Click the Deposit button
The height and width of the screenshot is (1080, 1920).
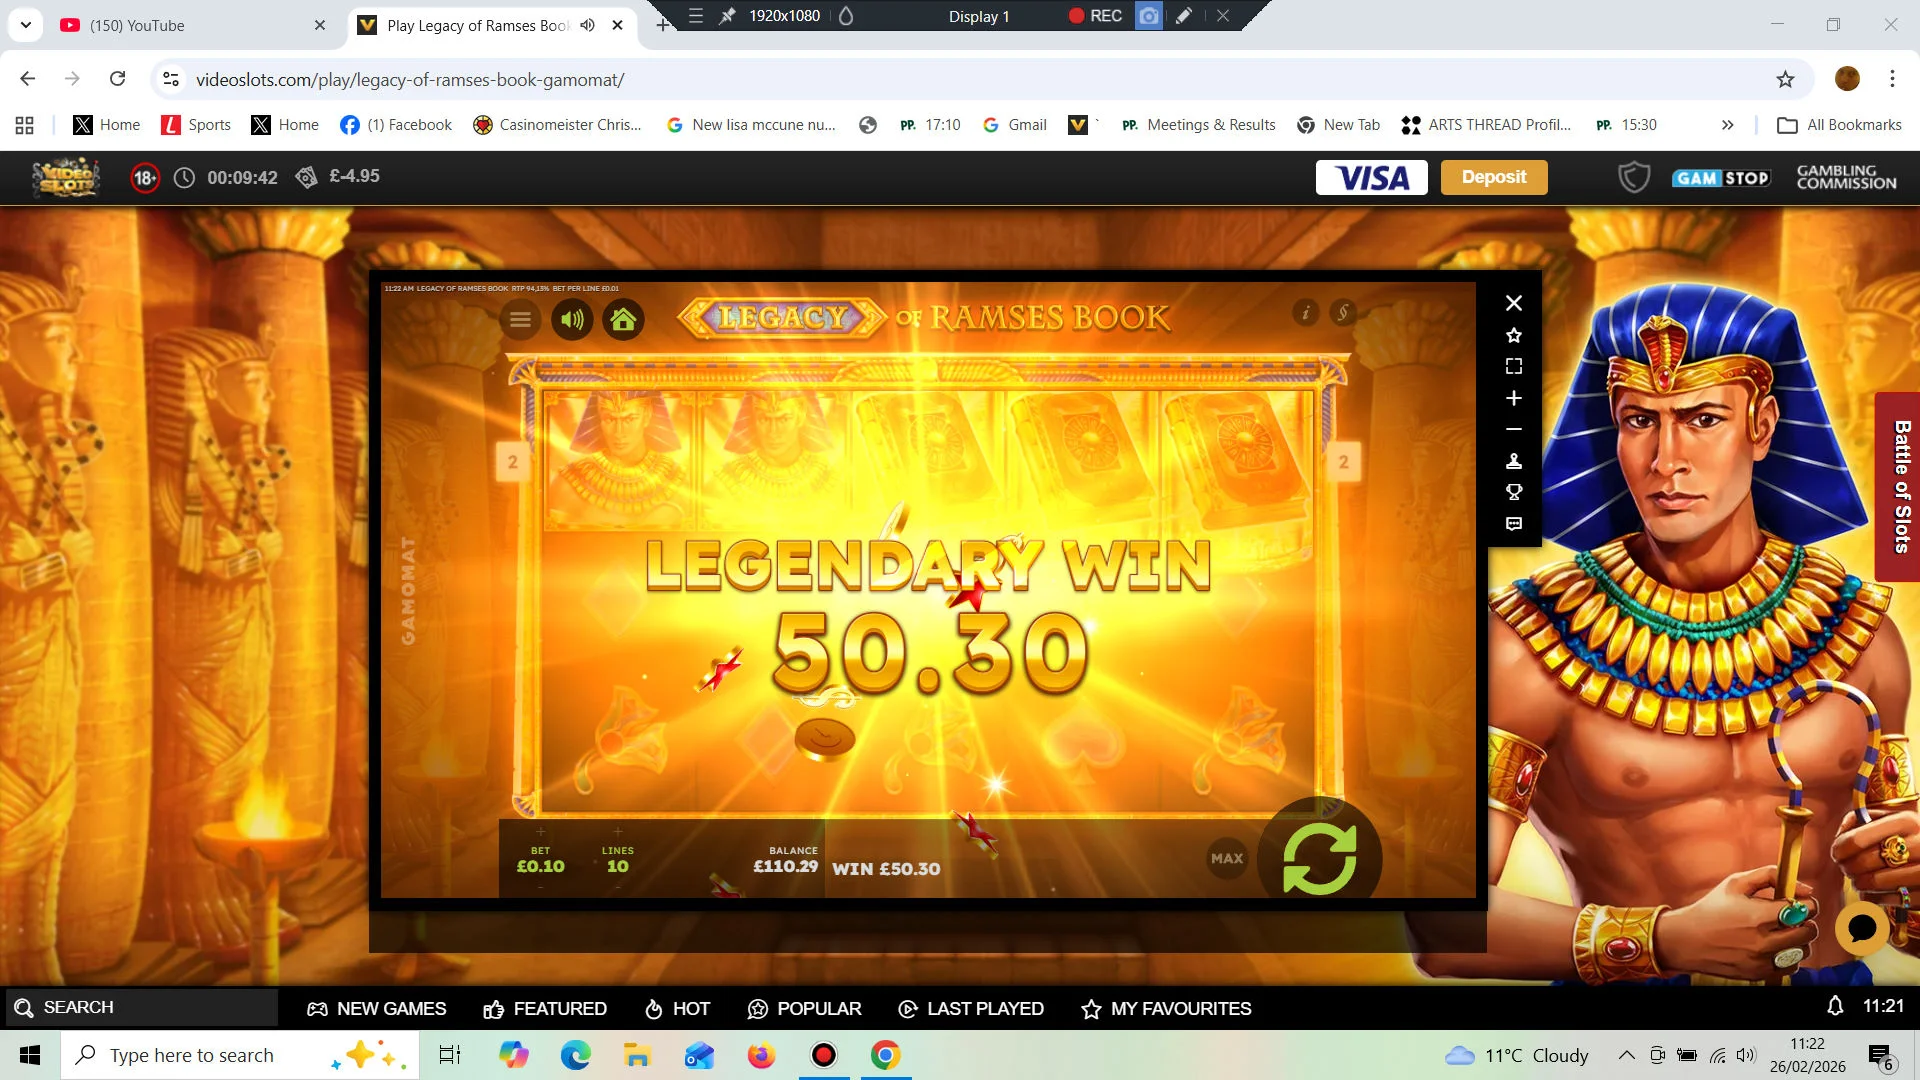(x=1494, y=177)
